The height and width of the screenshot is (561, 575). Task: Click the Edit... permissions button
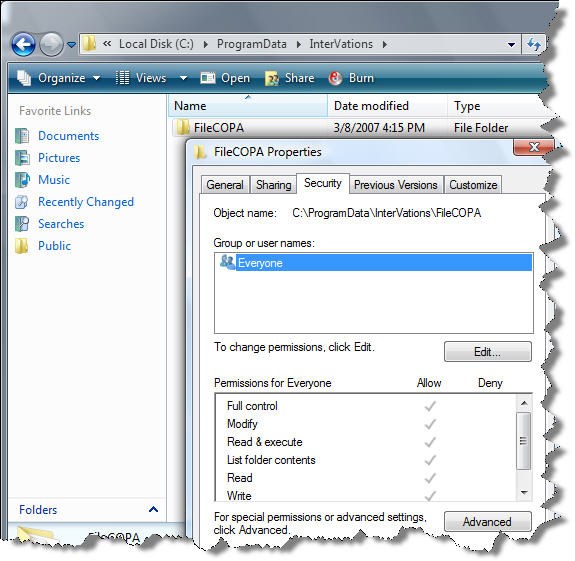487,352
